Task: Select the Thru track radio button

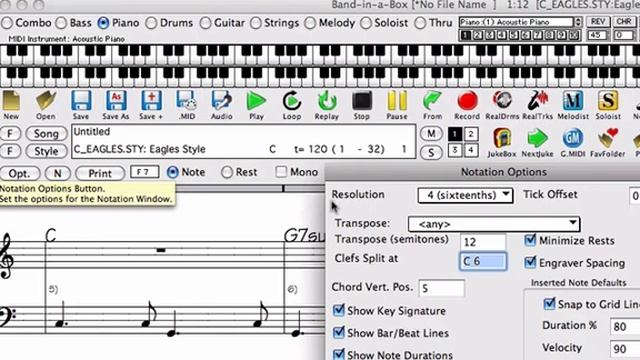Action: click(420, 23)
